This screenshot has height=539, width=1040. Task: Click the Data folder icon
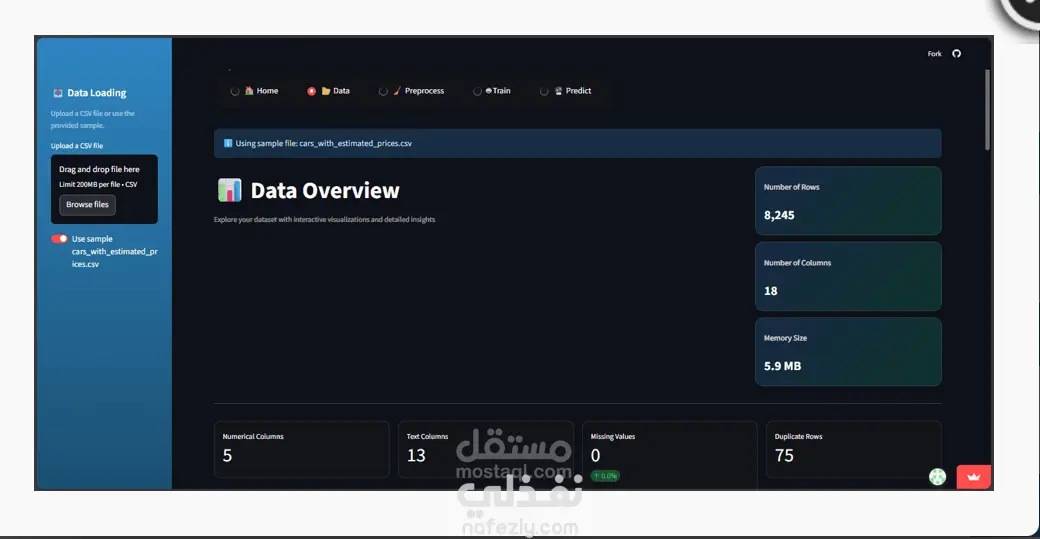(326, 91)
